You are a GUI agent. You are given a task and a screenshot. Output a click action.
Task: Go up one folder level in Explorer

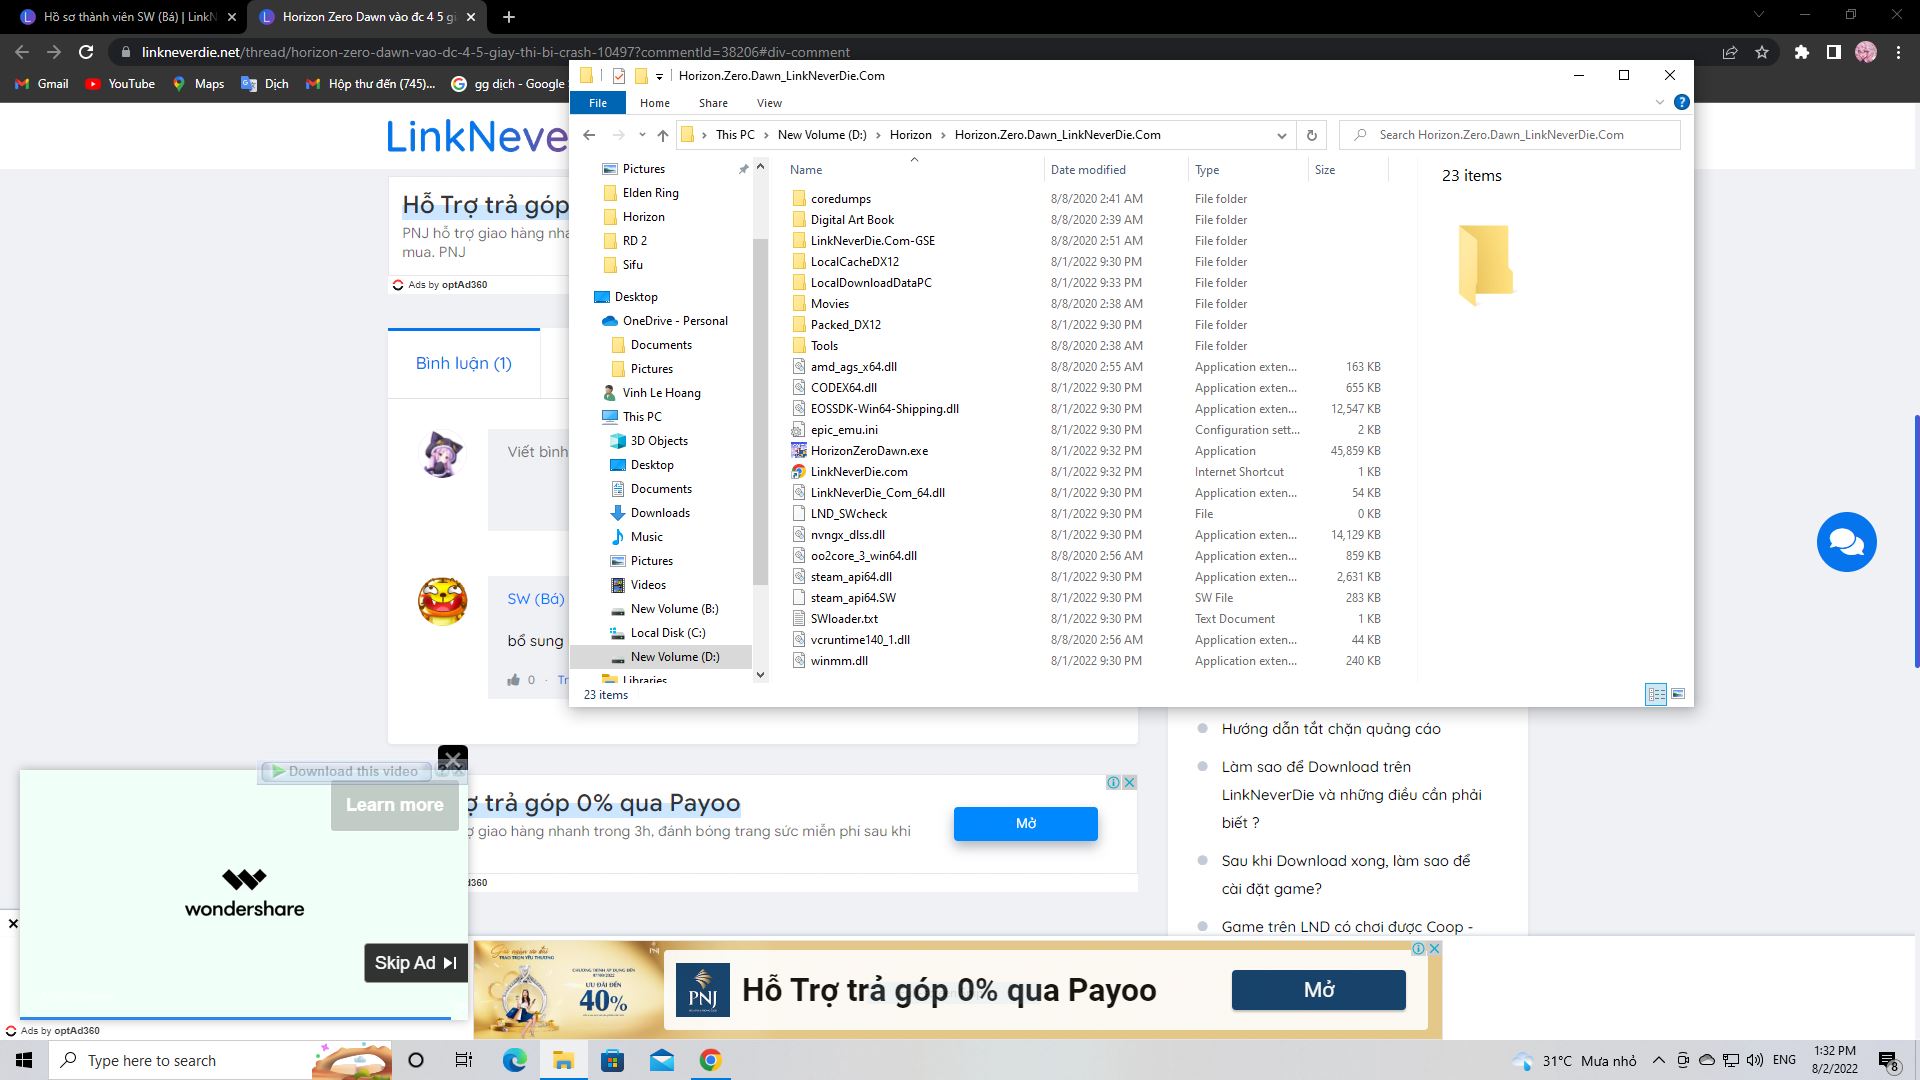click(662, 135)
